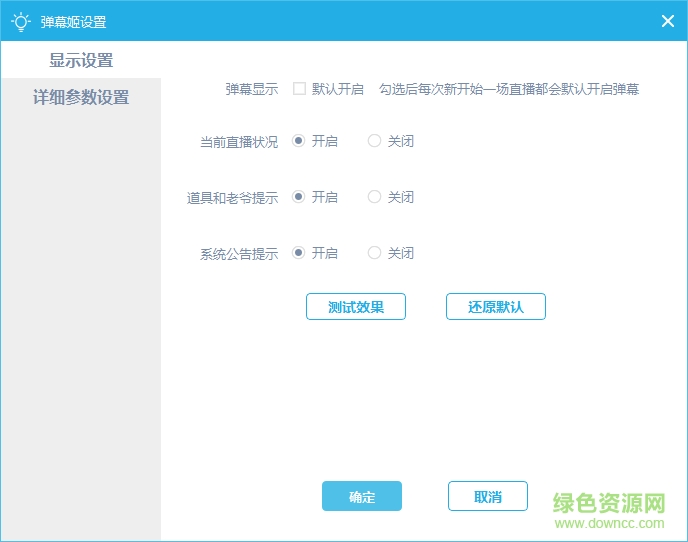688x542 pixels.
Task: Click the 还原默认 button
Action: [x=495, y=307]
